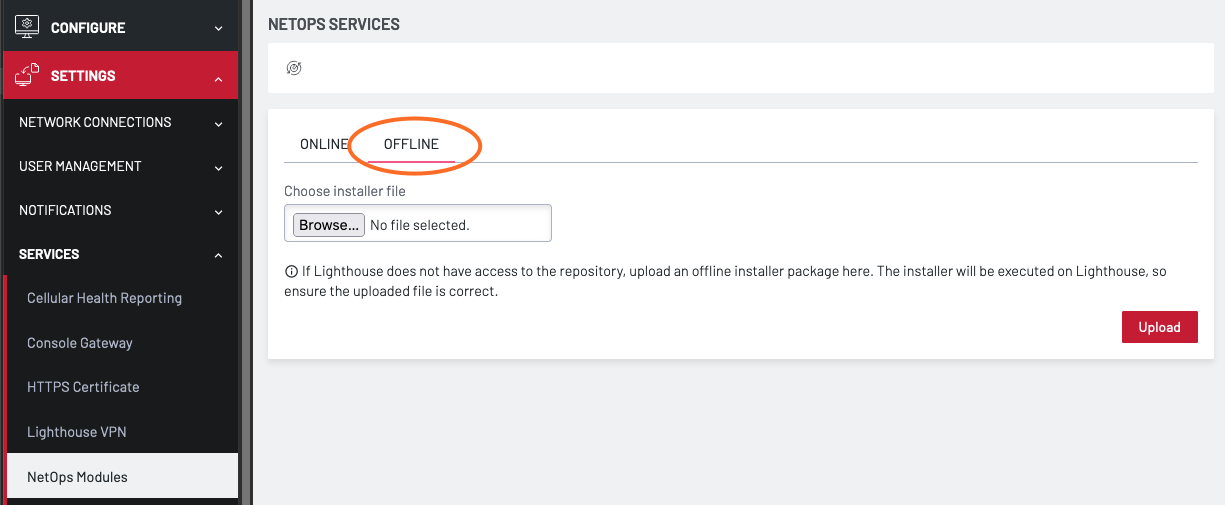
Task: Click the info icon beside Lighthouse notice
Action: click(x=292, y=271)
